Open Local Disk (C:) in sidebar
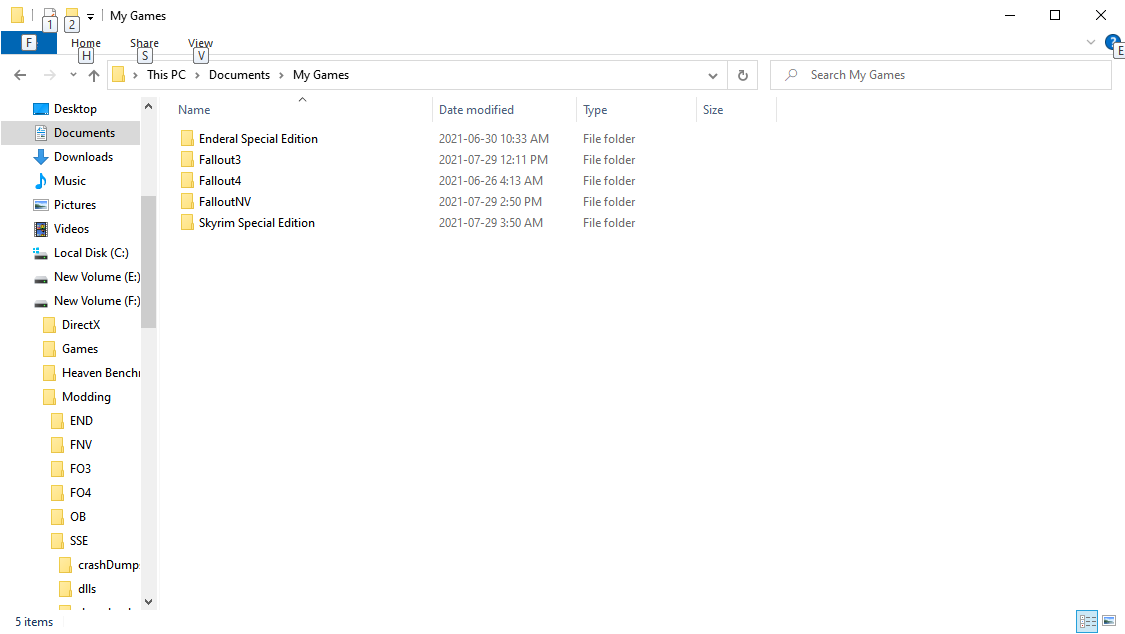Image resolution: width=1125 pixels, height=634 pixels. pos(91,252)
